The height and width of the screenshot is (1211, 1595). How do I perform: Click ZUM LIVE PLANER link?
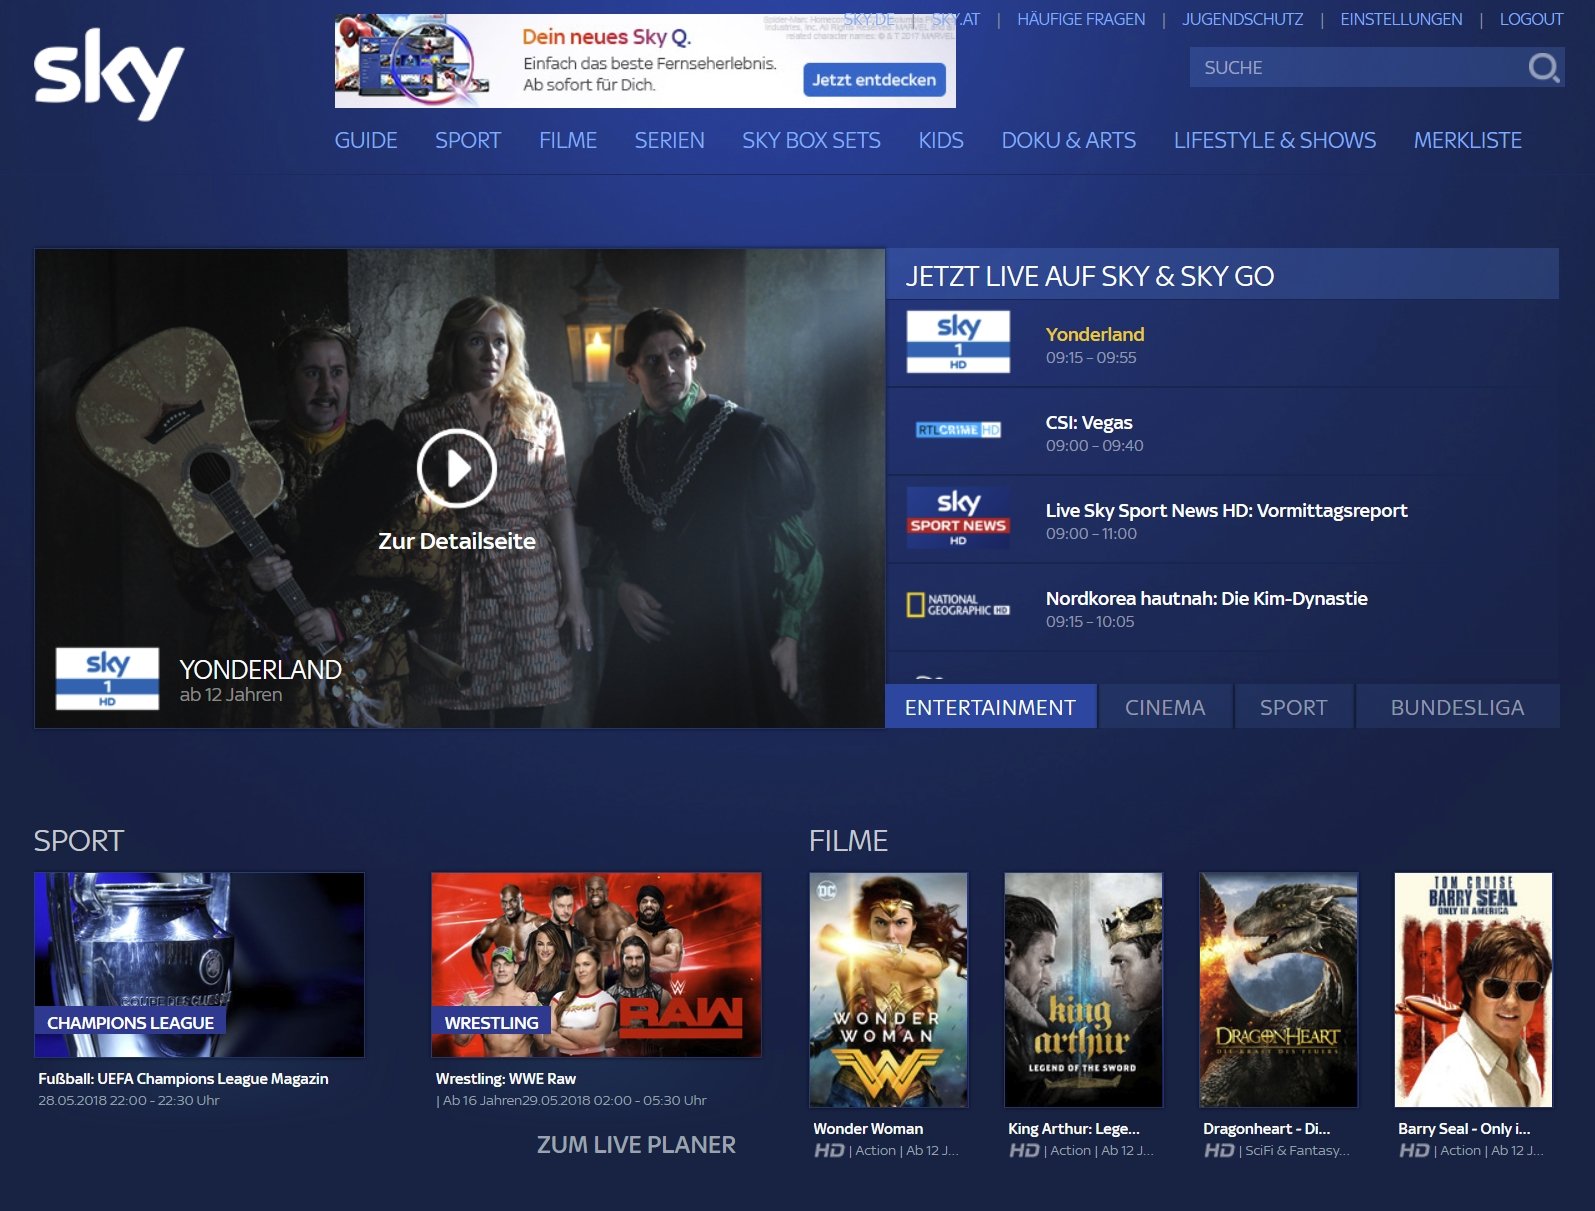click(636, 1145)
